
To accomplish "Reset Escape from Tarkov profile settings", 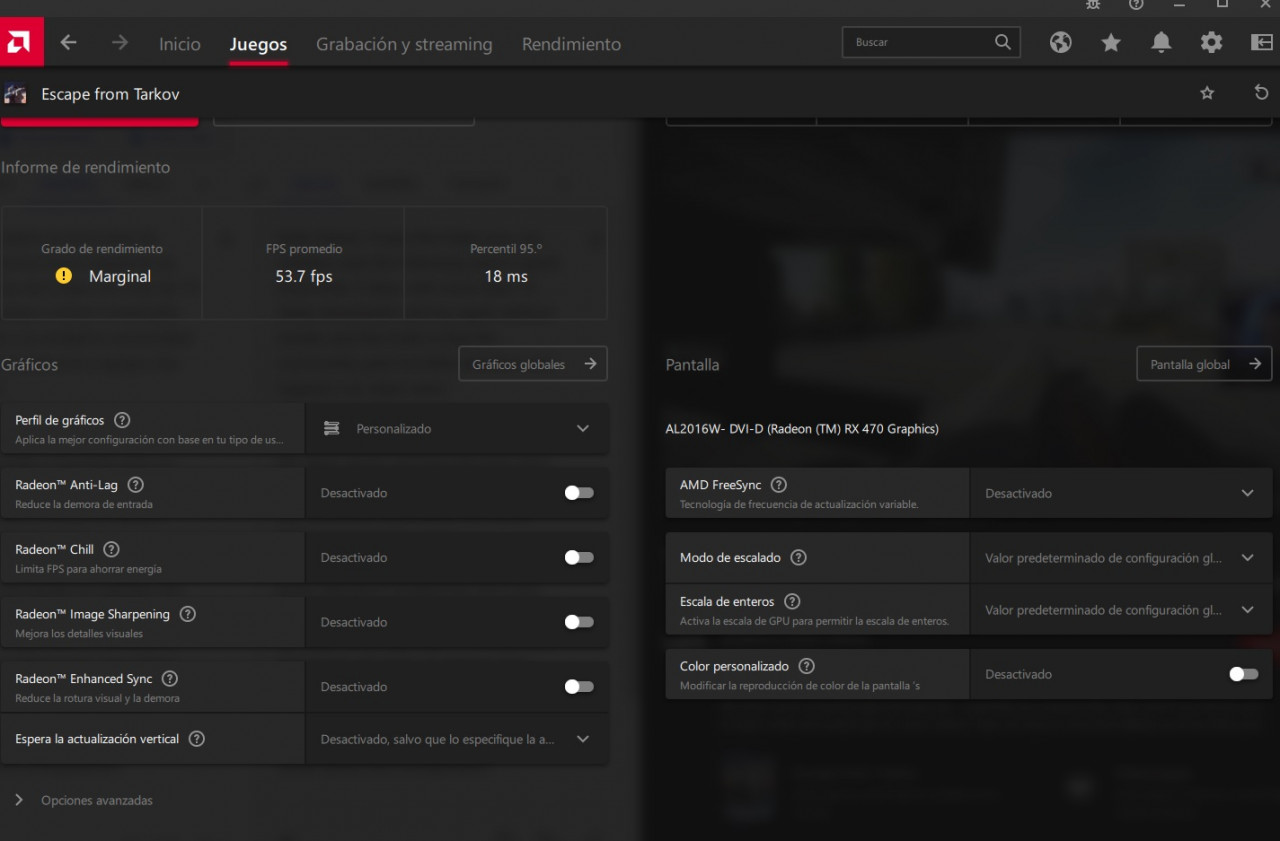I will click(x=1261, y=93).
